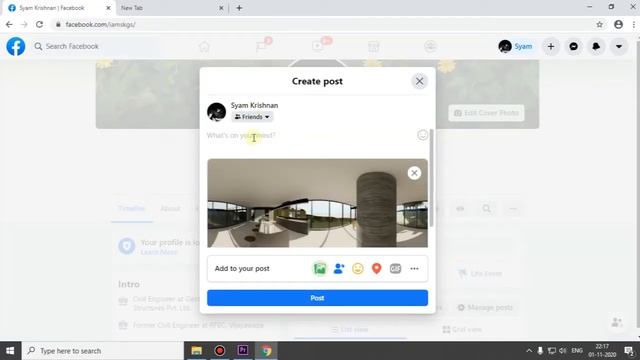Click the 'What's on your mind?' text field
This screenshot has width=640, height=360.
310,136
